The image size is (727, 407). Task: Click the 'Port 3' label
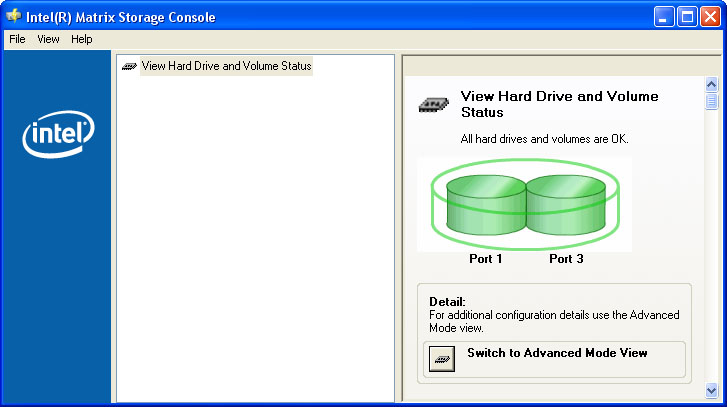click(566, 259)
